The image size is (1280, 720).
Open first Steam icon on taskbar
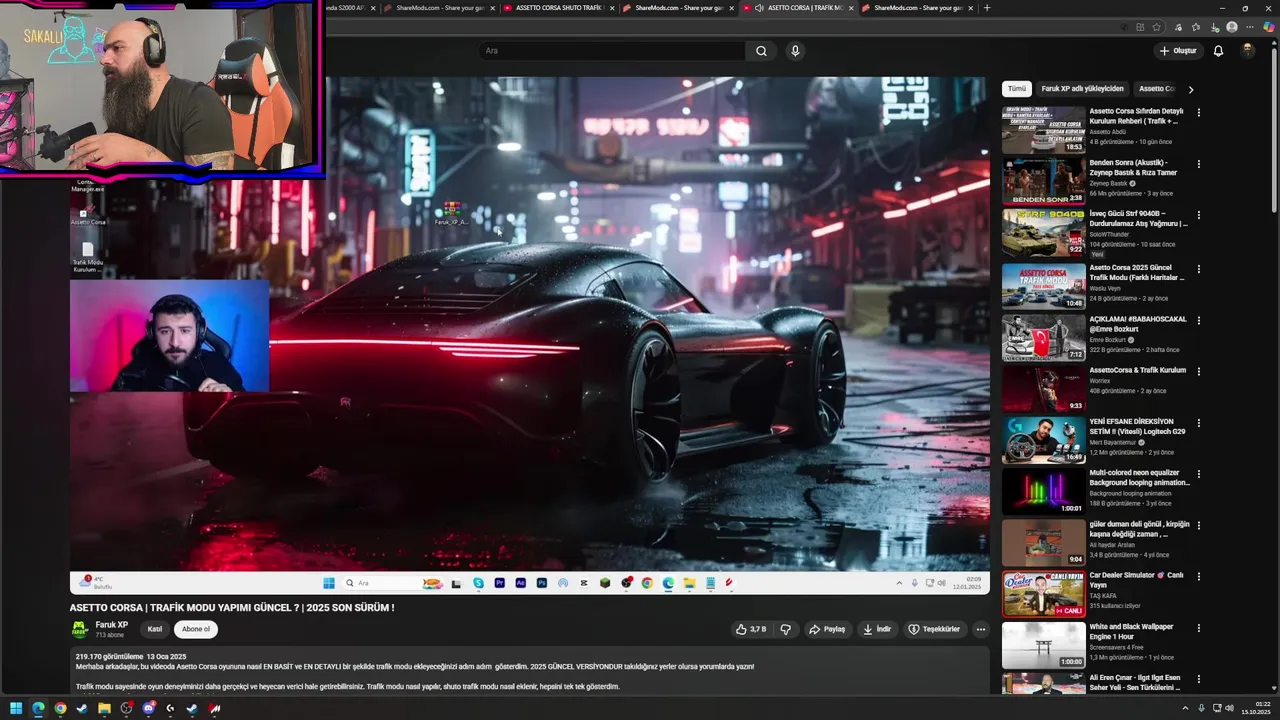click(82, 708)
